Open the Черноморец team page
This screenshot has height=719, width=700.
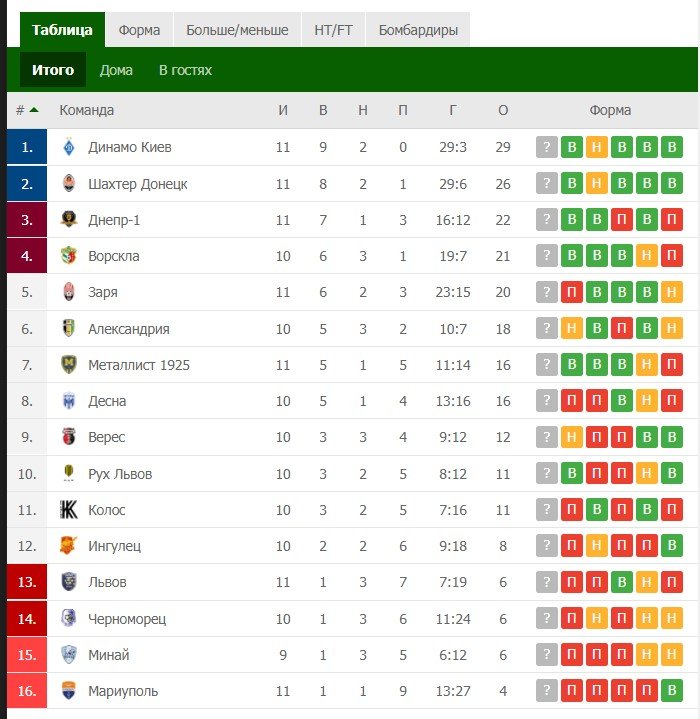[127, 619]
